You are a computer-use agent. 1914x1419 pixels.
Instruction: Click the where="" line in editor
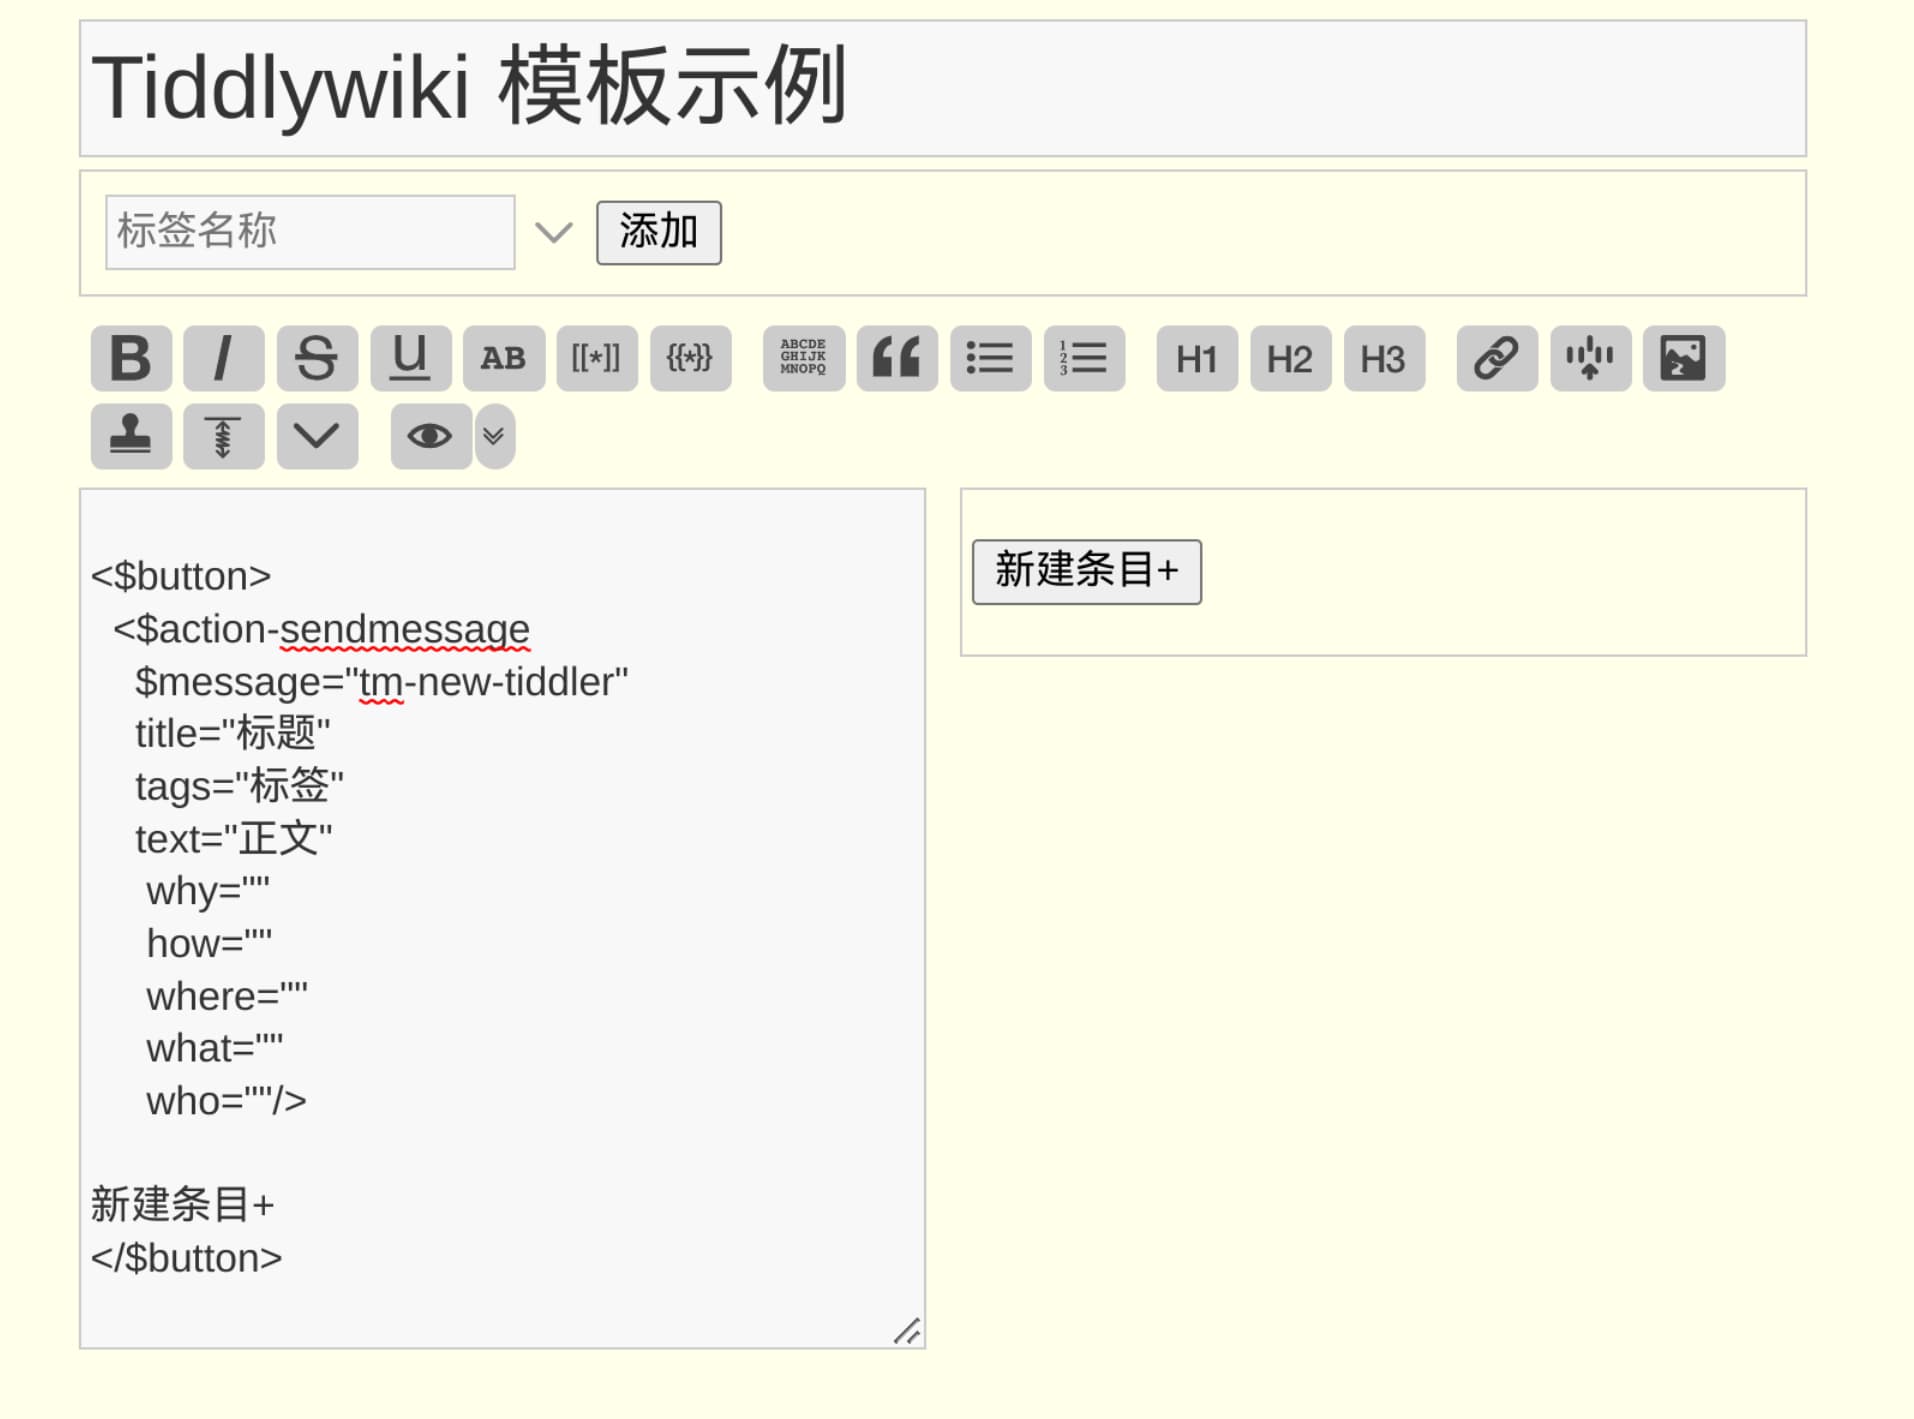pyautogui.click(x=227, y=996)
